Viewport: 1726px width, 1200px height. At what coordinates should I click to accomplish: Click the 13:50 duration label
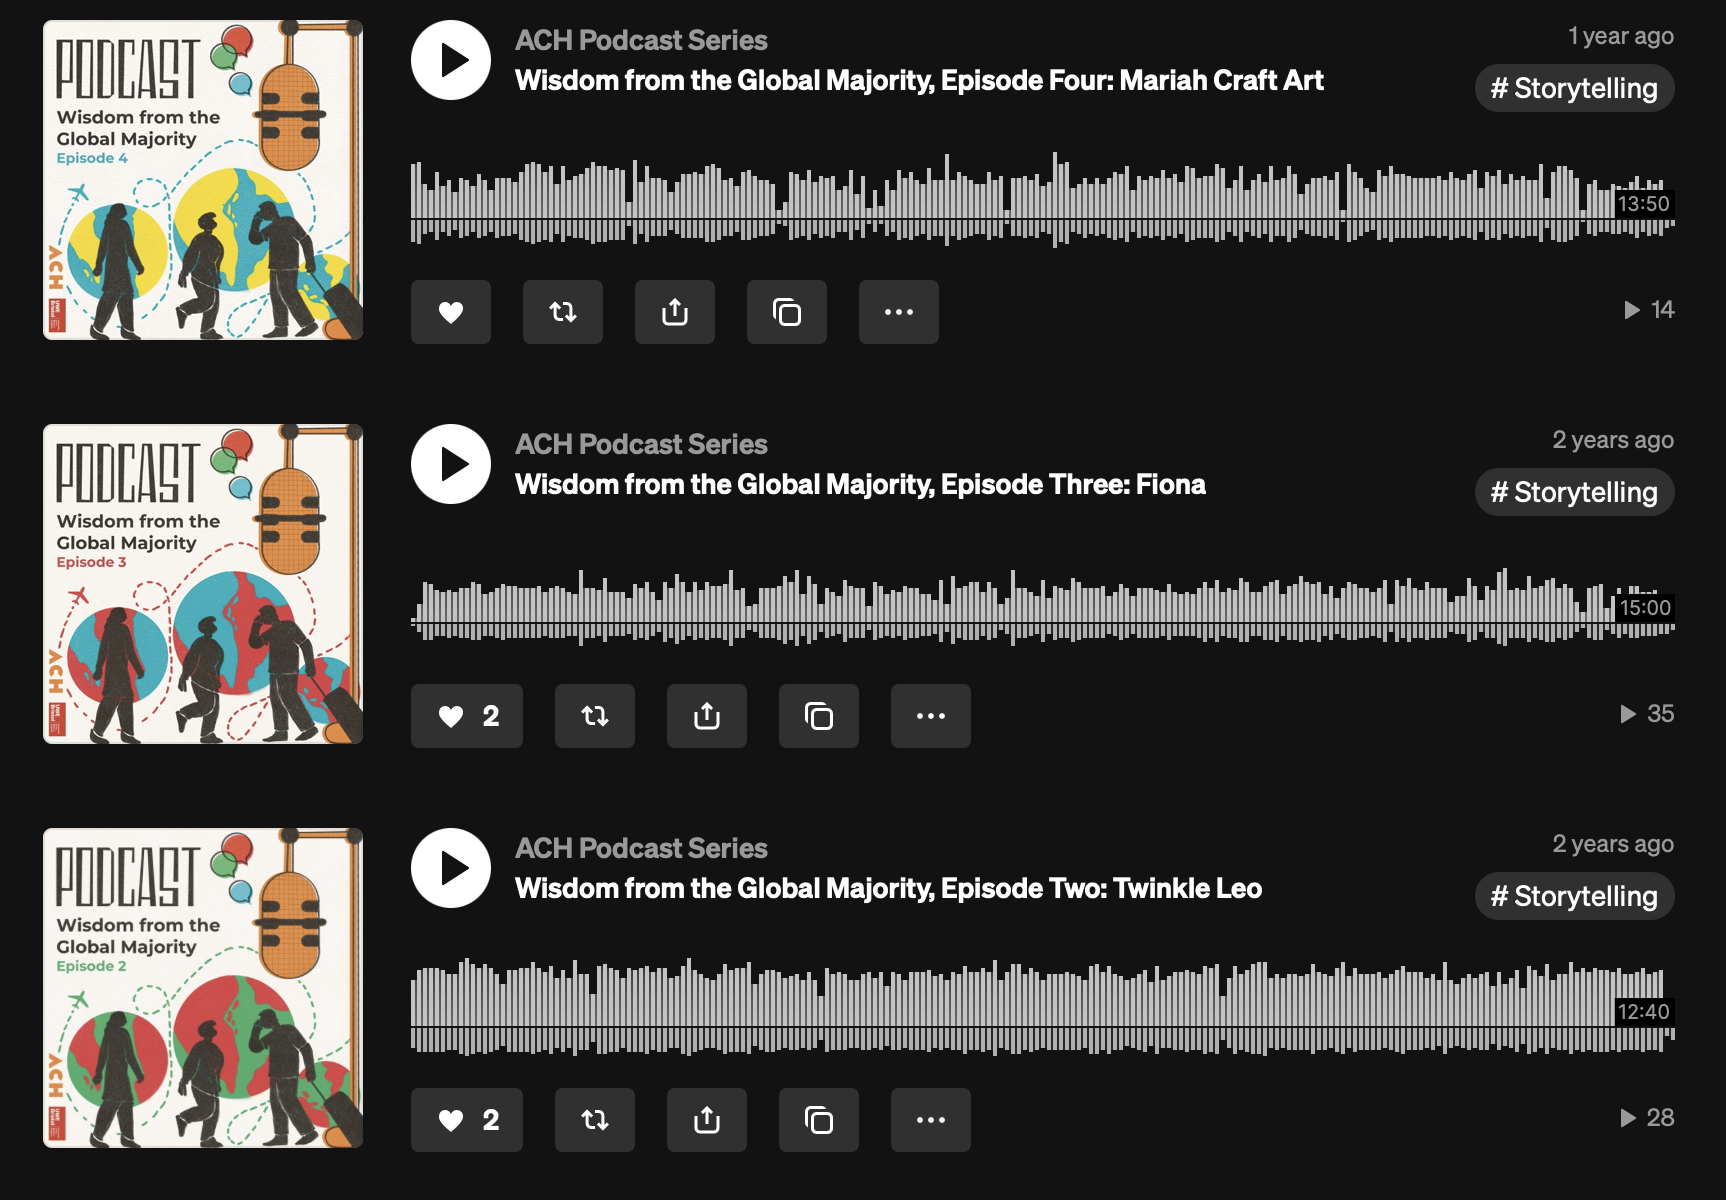click(x=1643, y=204)
